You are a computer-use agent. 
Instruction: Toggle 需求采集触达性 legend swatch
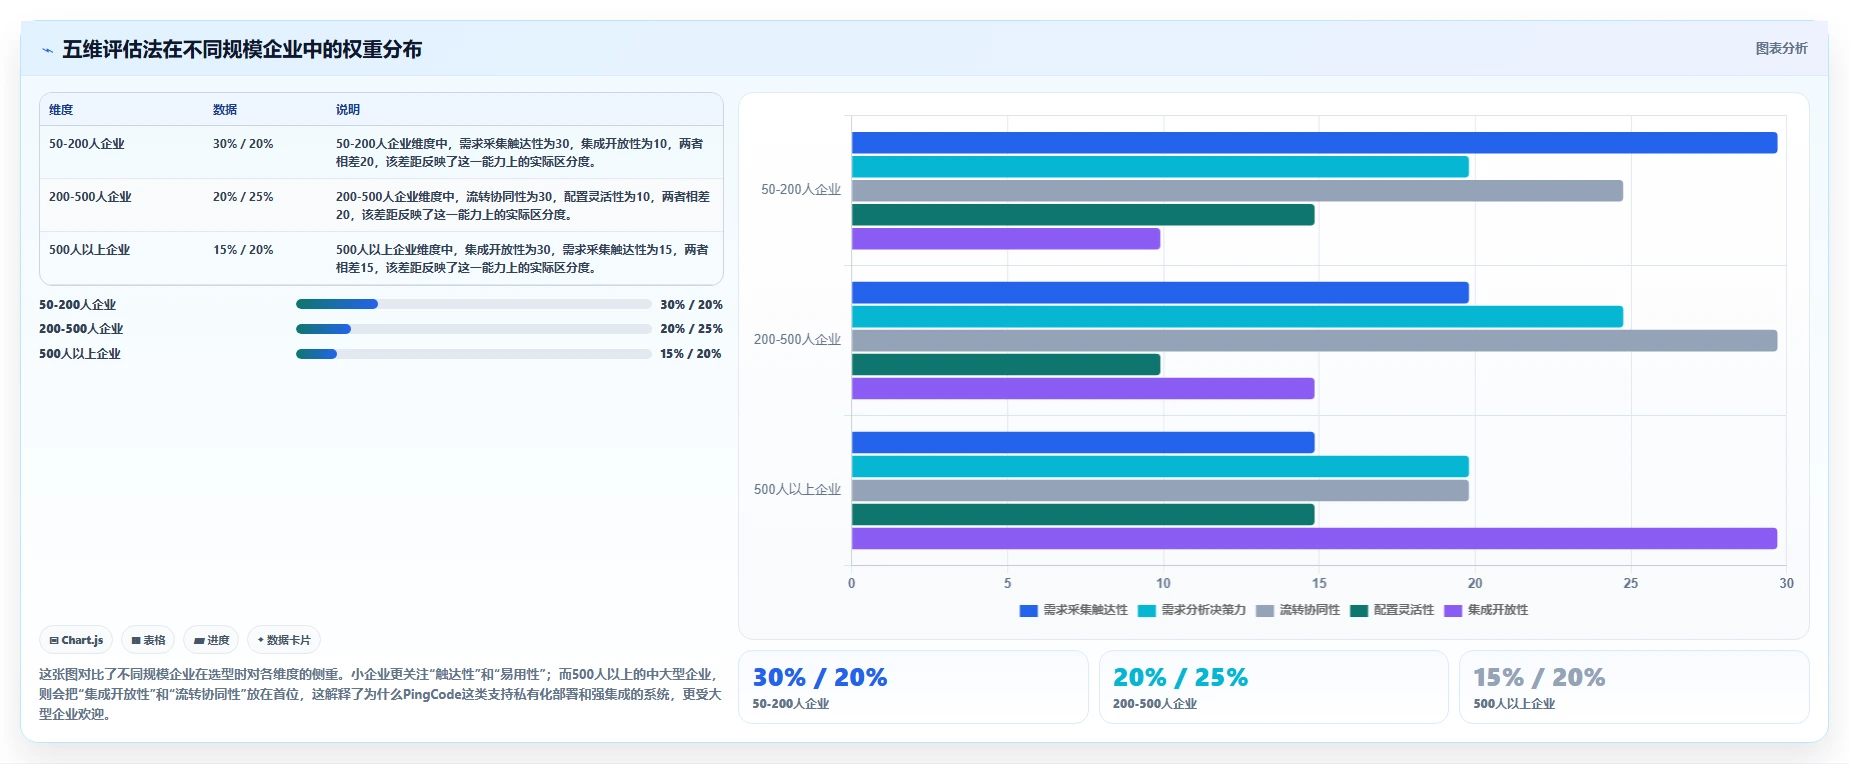(1028, 610)
